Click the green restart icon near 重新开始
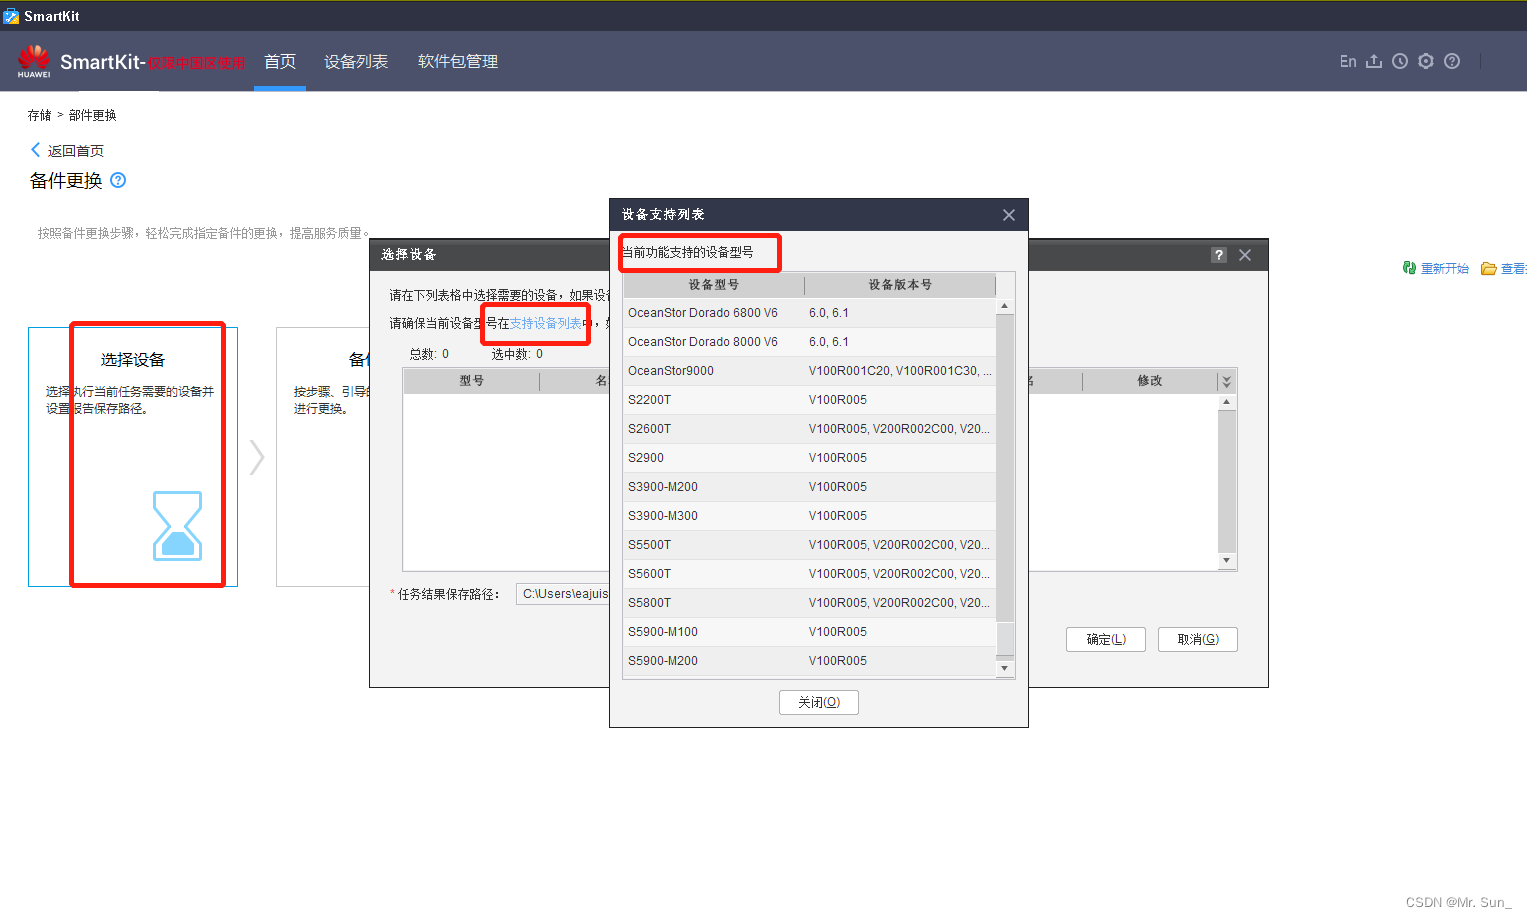Viewport: 1527px width, 918px height. point(1409,267)
